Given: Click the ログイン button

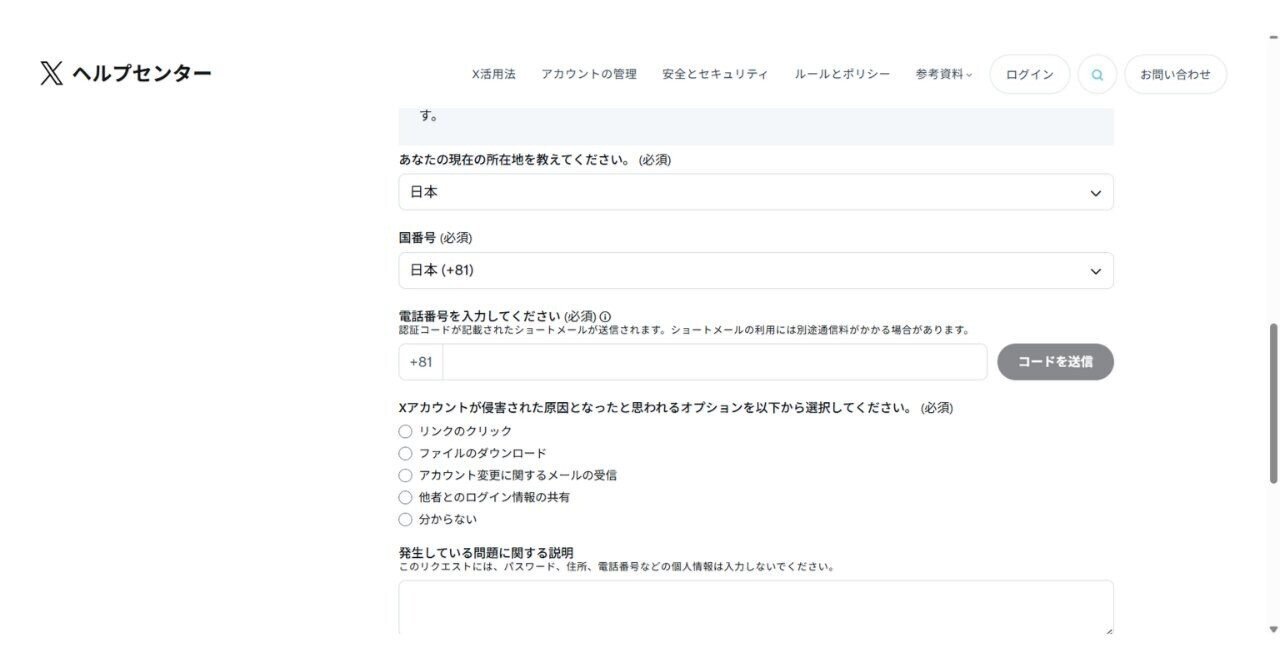Looking at the screenshot, I should point(1029,73).
